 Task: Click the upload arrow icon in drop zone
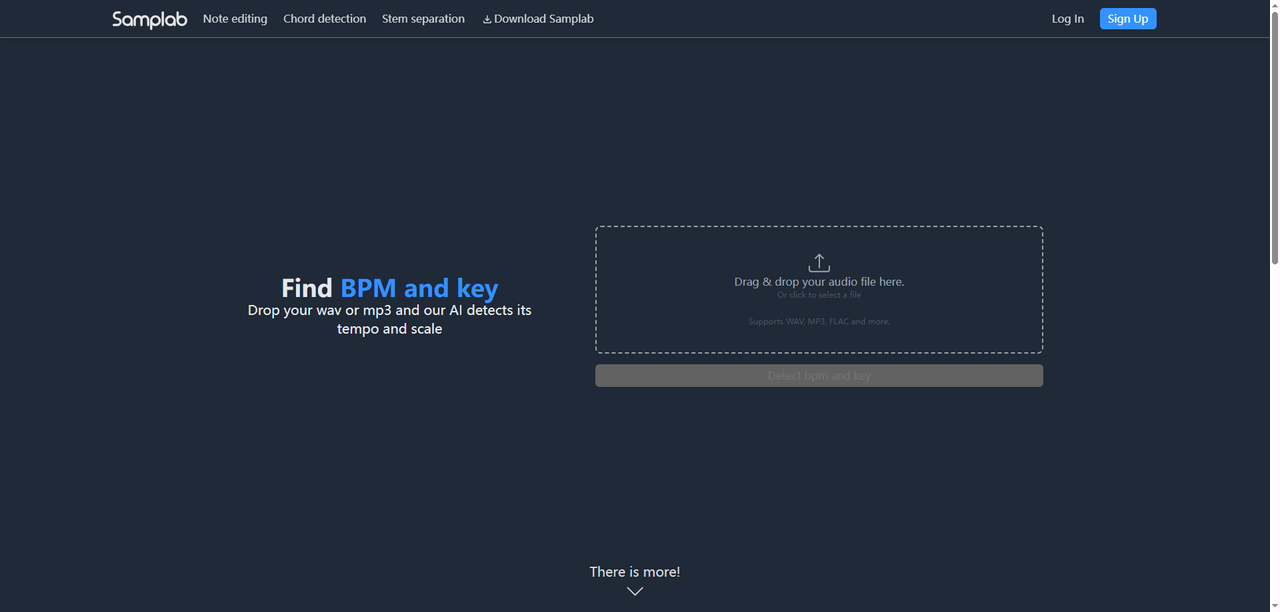pyautogui.click(x=819, y=263)
